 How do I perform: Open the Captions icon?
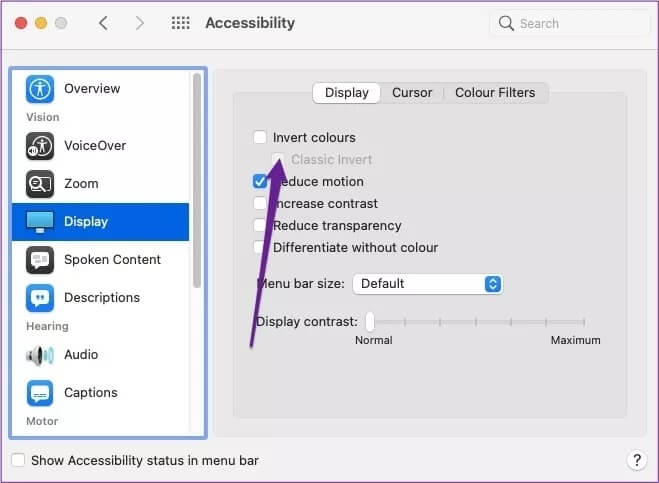40,393
